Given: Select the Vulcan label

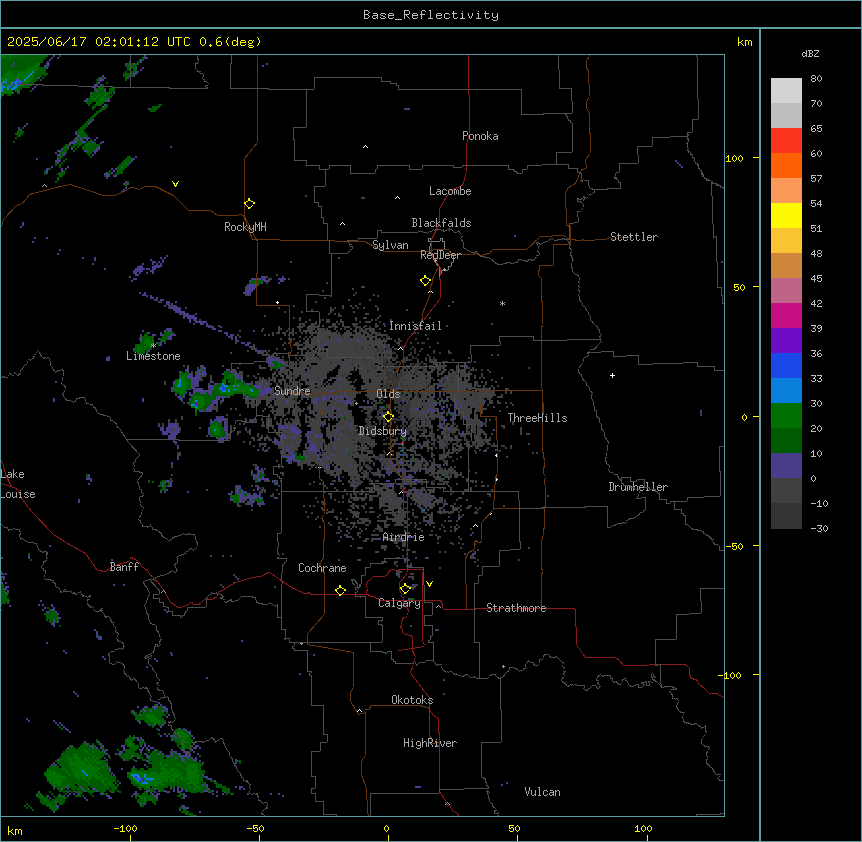Looking at the screenshot, I should [x=543, y=792].
